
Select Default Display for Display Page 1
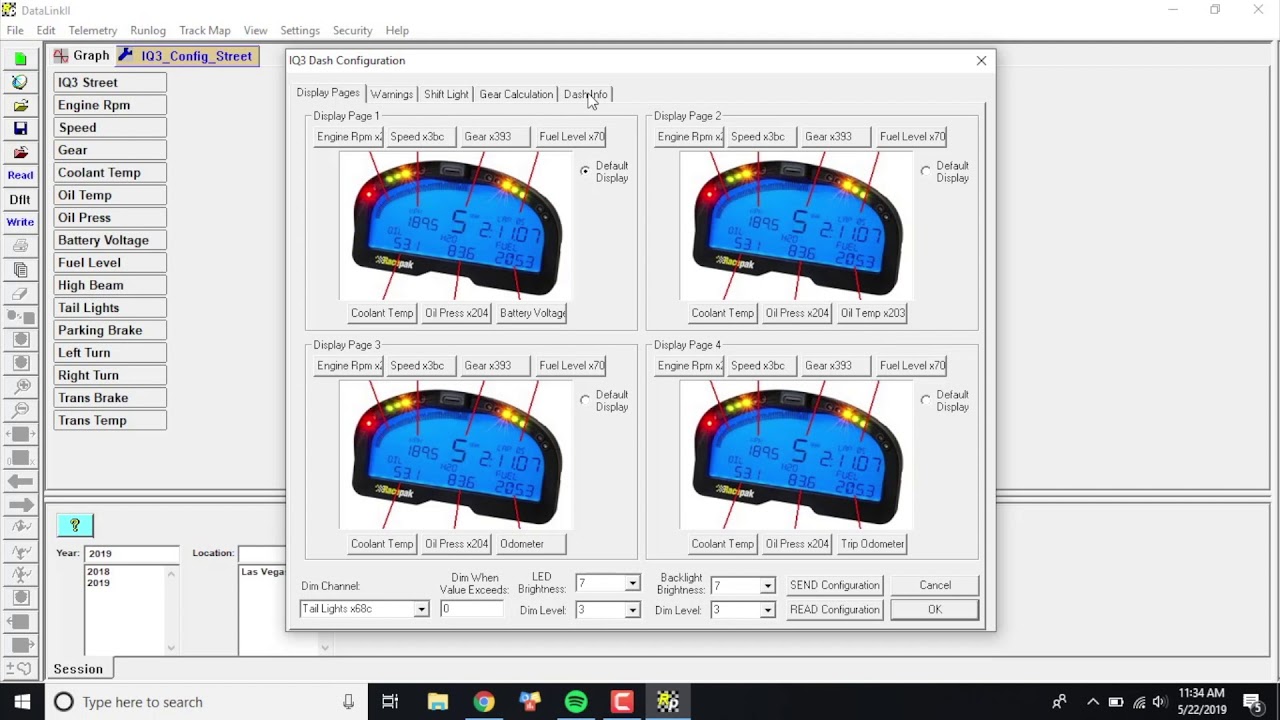pos(585,171)
